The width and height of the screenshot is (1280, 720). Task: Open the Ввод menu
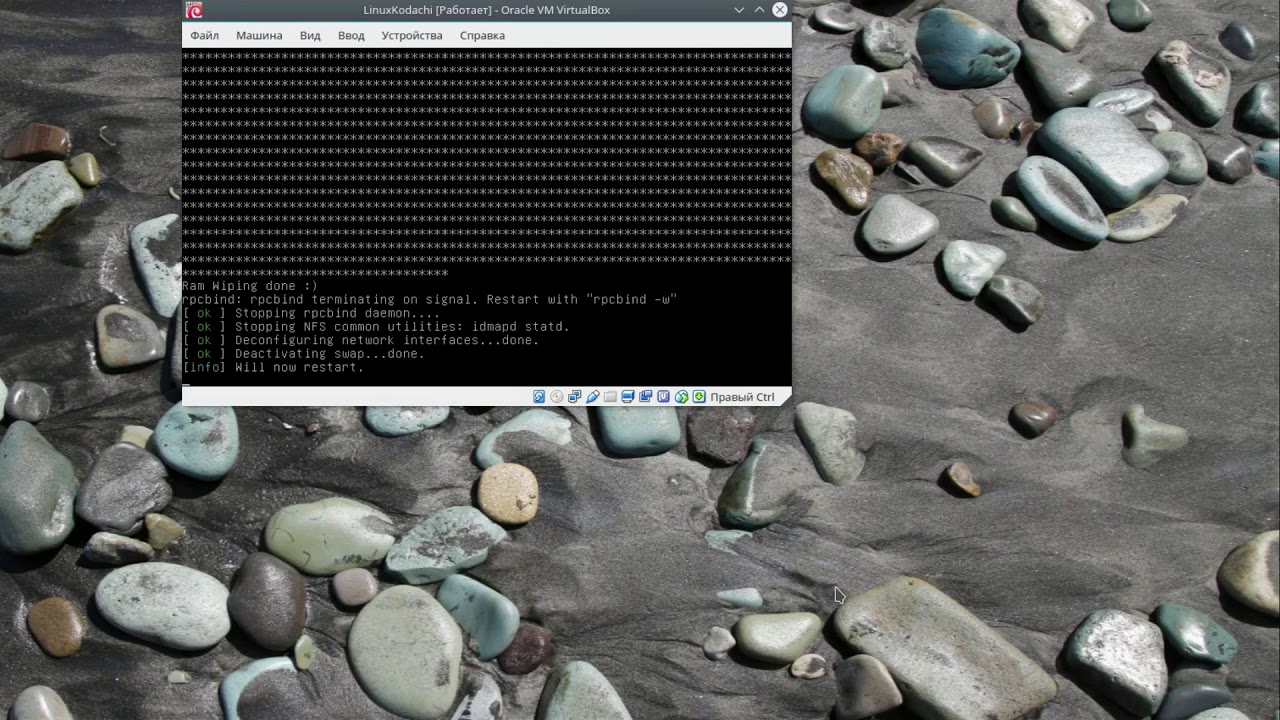351,35
